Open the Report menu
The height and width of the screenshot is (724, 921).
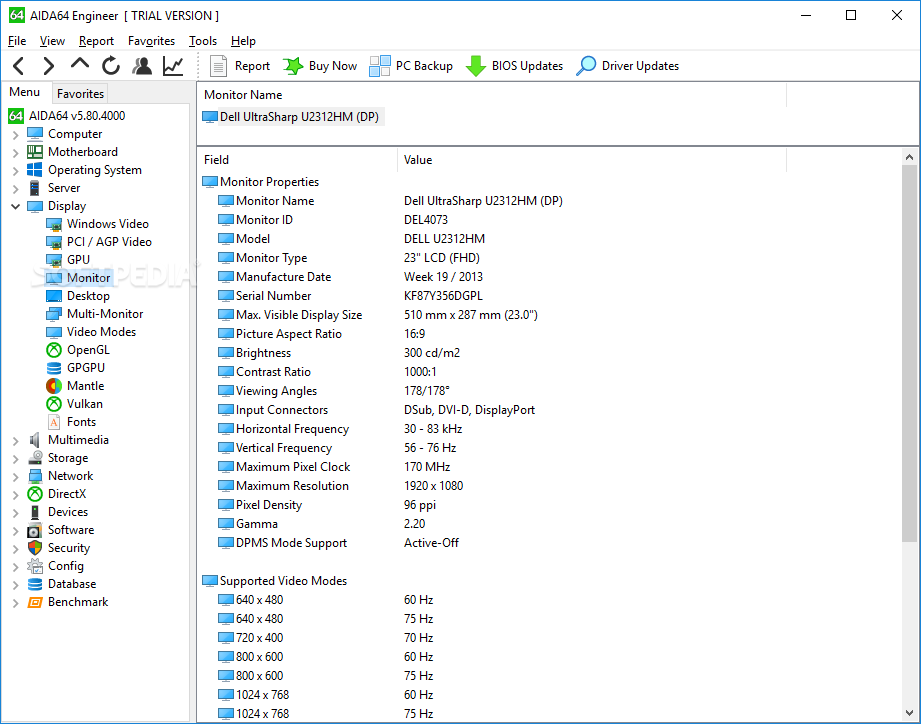tap(96, 41)
